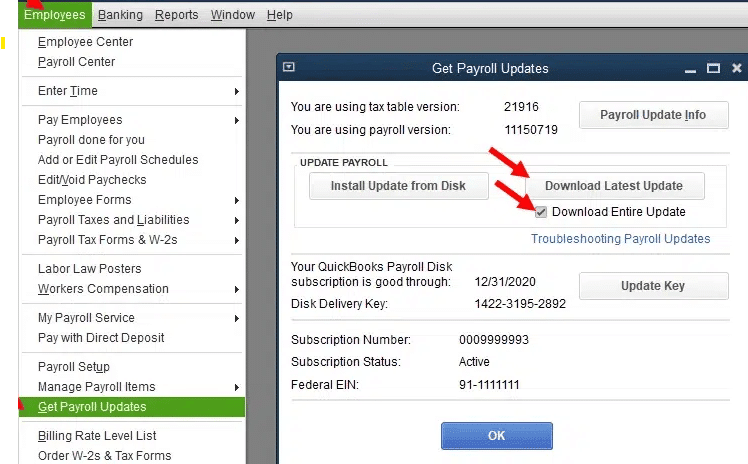Maximize the Get Payroll Updates window
This screenshot has height=464, width=748.
coord(713,68)
